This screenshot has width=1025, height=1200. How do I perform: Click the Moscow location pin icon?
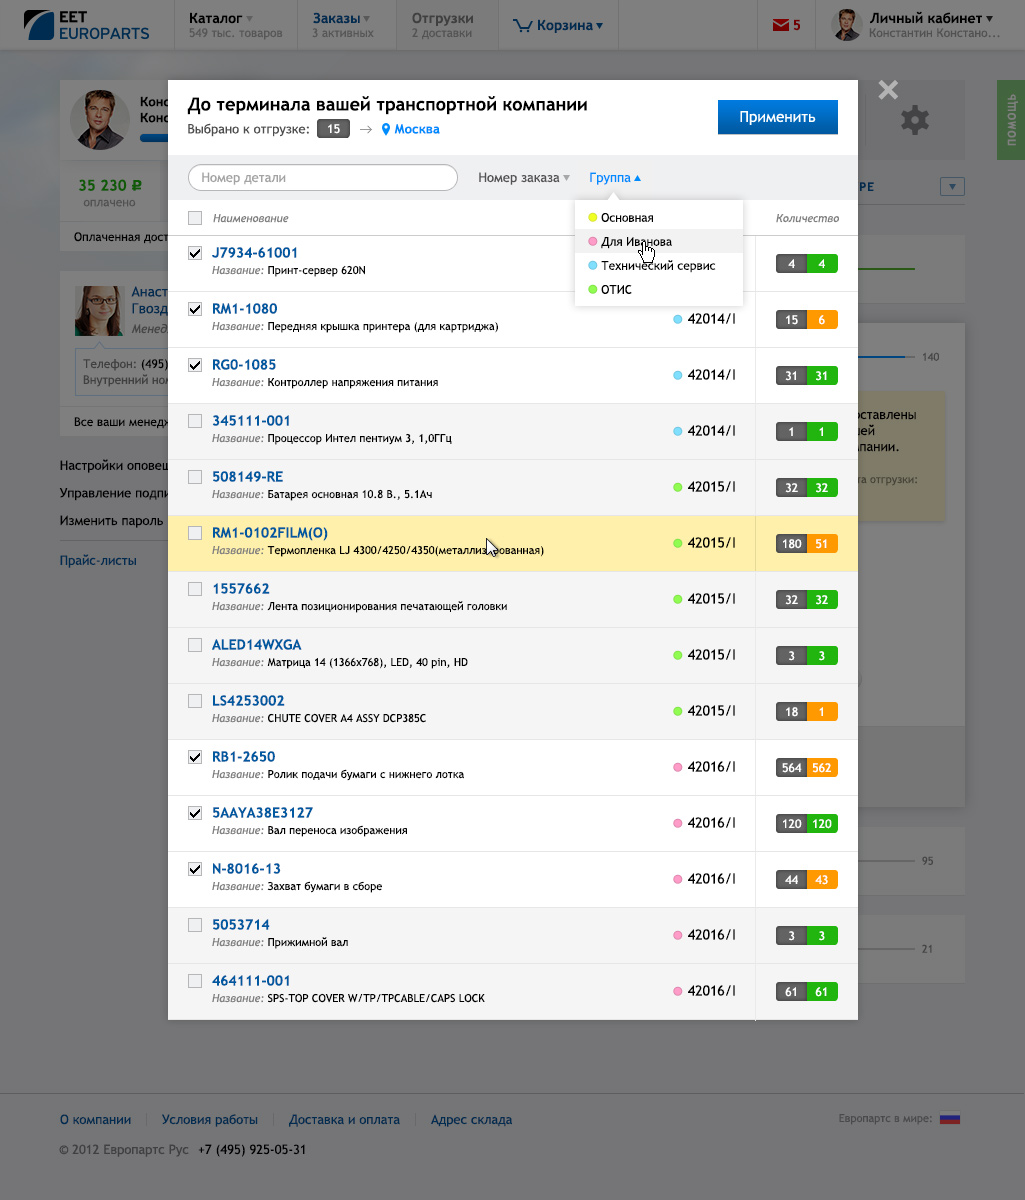(x=386, y=129)
